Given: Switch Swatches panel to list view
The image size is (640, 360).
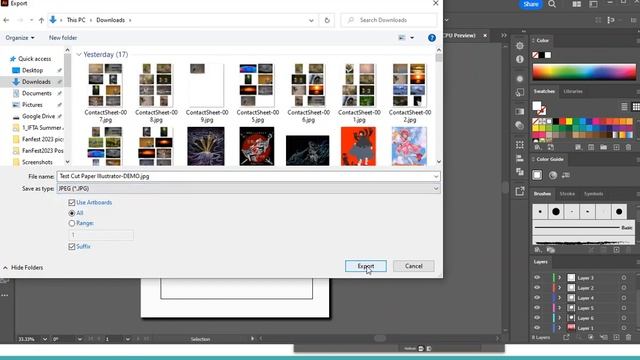Looking at the screenshot, I should [x=624, y=107].
